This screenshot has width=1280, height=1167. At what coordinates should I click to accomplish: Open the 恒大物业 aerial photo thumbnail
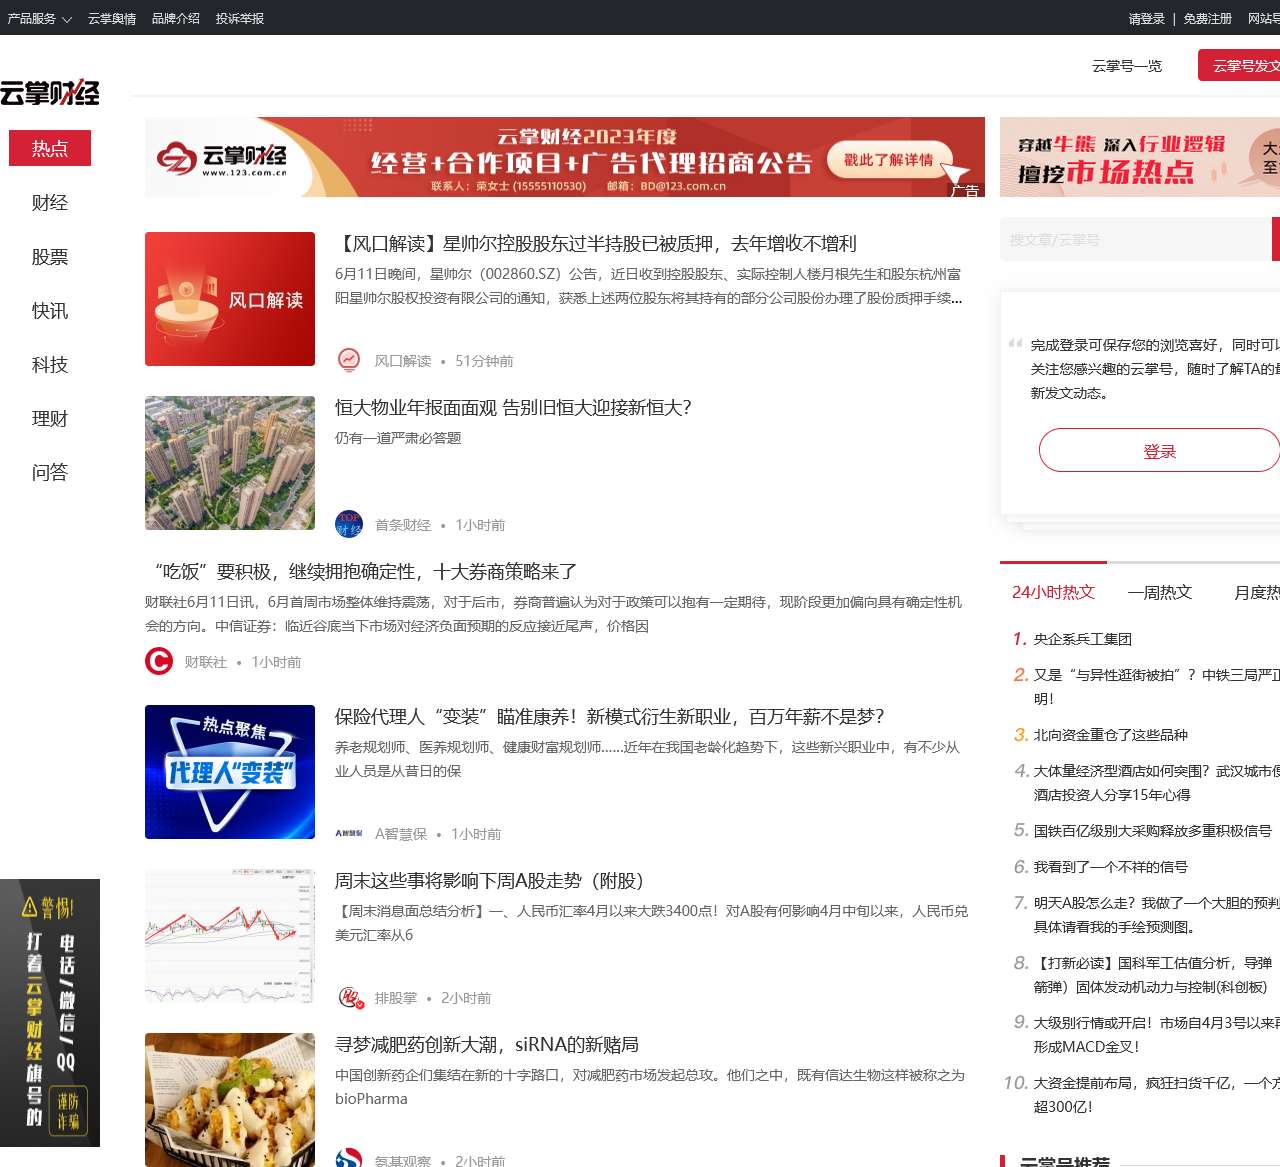click(230, 463)
